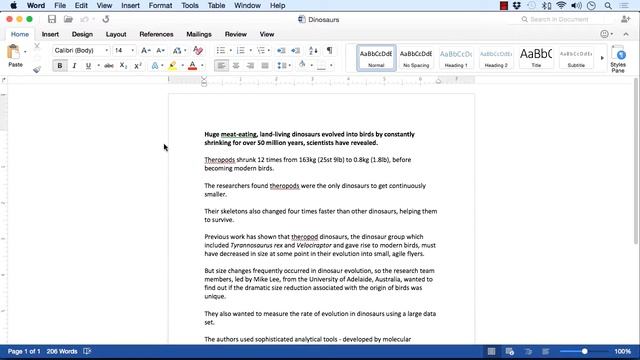Apply the Normal style
640x360 pixels.
[376, 58]
